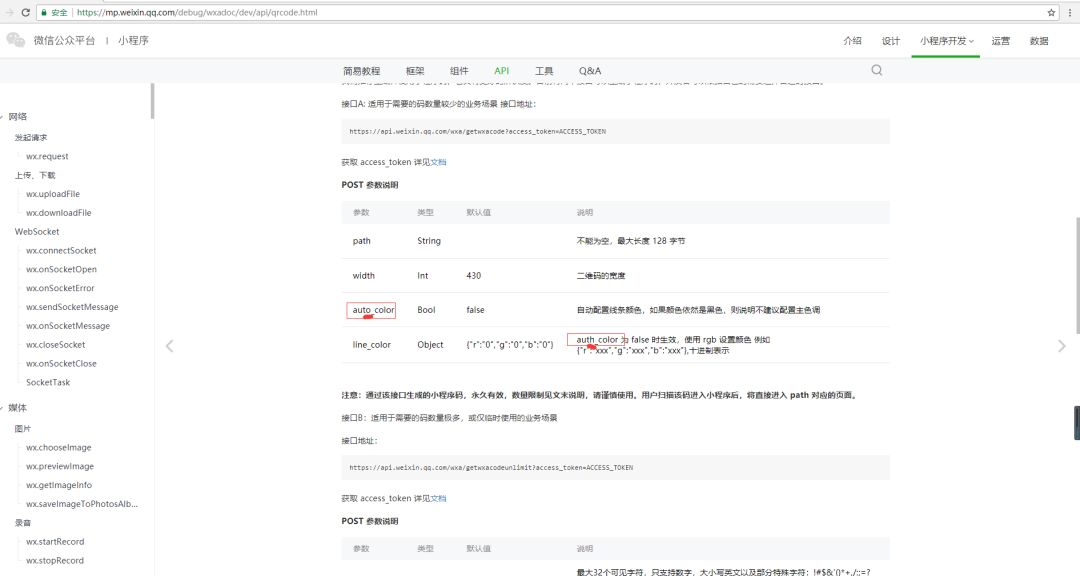This screenshot has width=1080, height=576.
Task: Click the getwxacode URL code block
Action: 615,132
